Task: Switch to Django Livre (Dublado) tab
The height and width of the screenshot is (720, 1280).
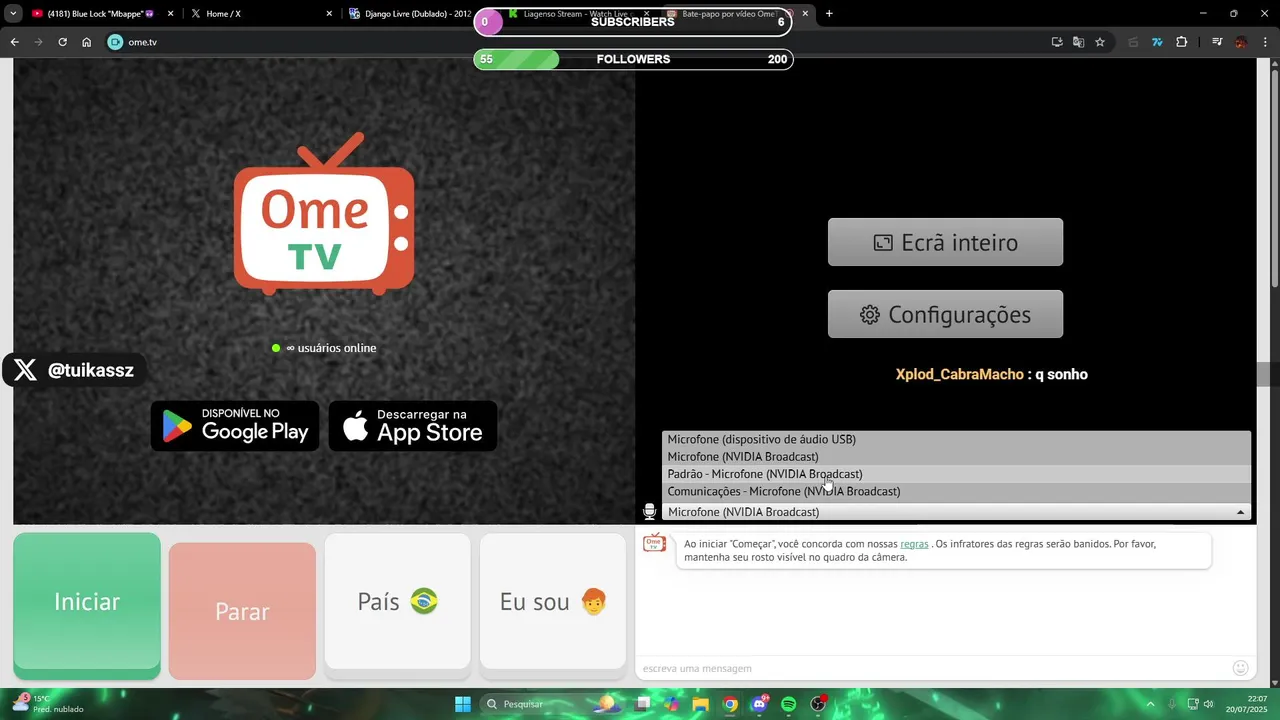Action: pyautogui.click(x=410, y=14)
